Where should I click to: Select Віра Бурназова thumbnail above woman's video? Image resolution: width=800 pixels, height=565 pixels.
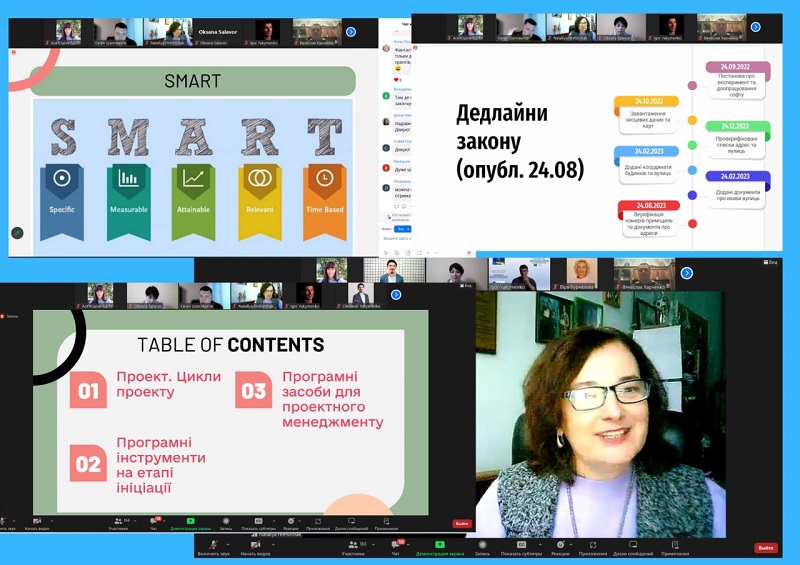tap(582, 274)
